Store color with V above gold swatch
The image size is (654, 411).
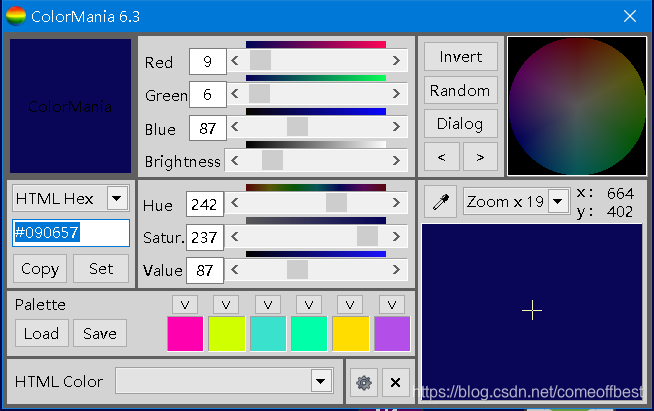[350, 305]
